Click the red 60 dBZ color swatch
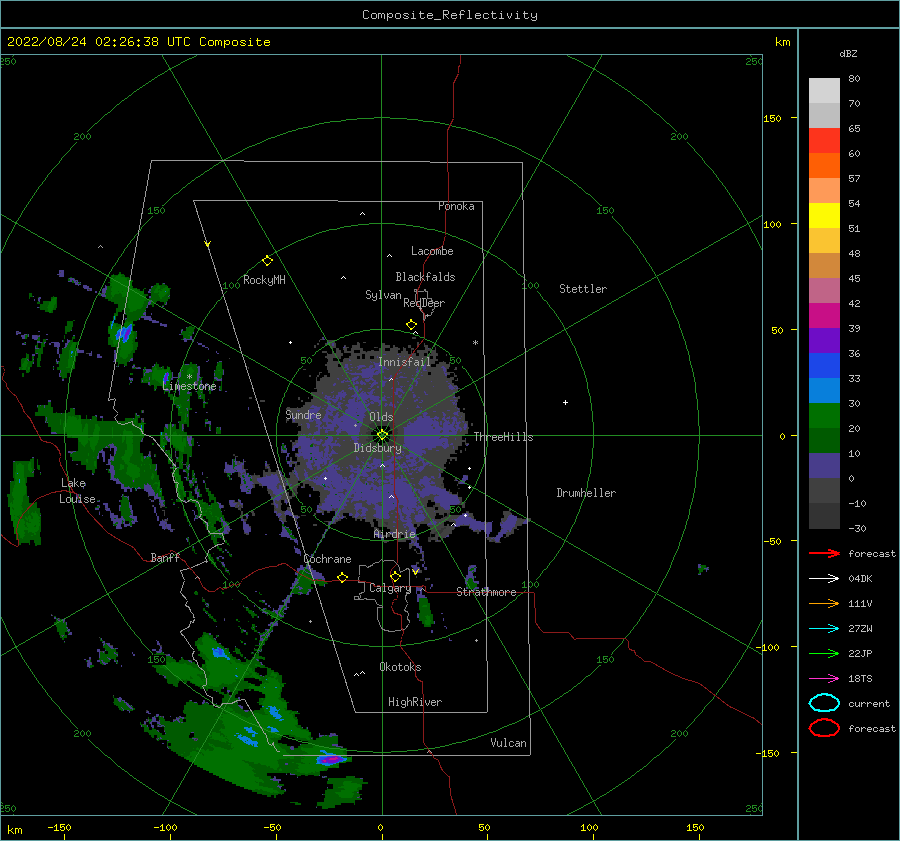 pos(824,141)
